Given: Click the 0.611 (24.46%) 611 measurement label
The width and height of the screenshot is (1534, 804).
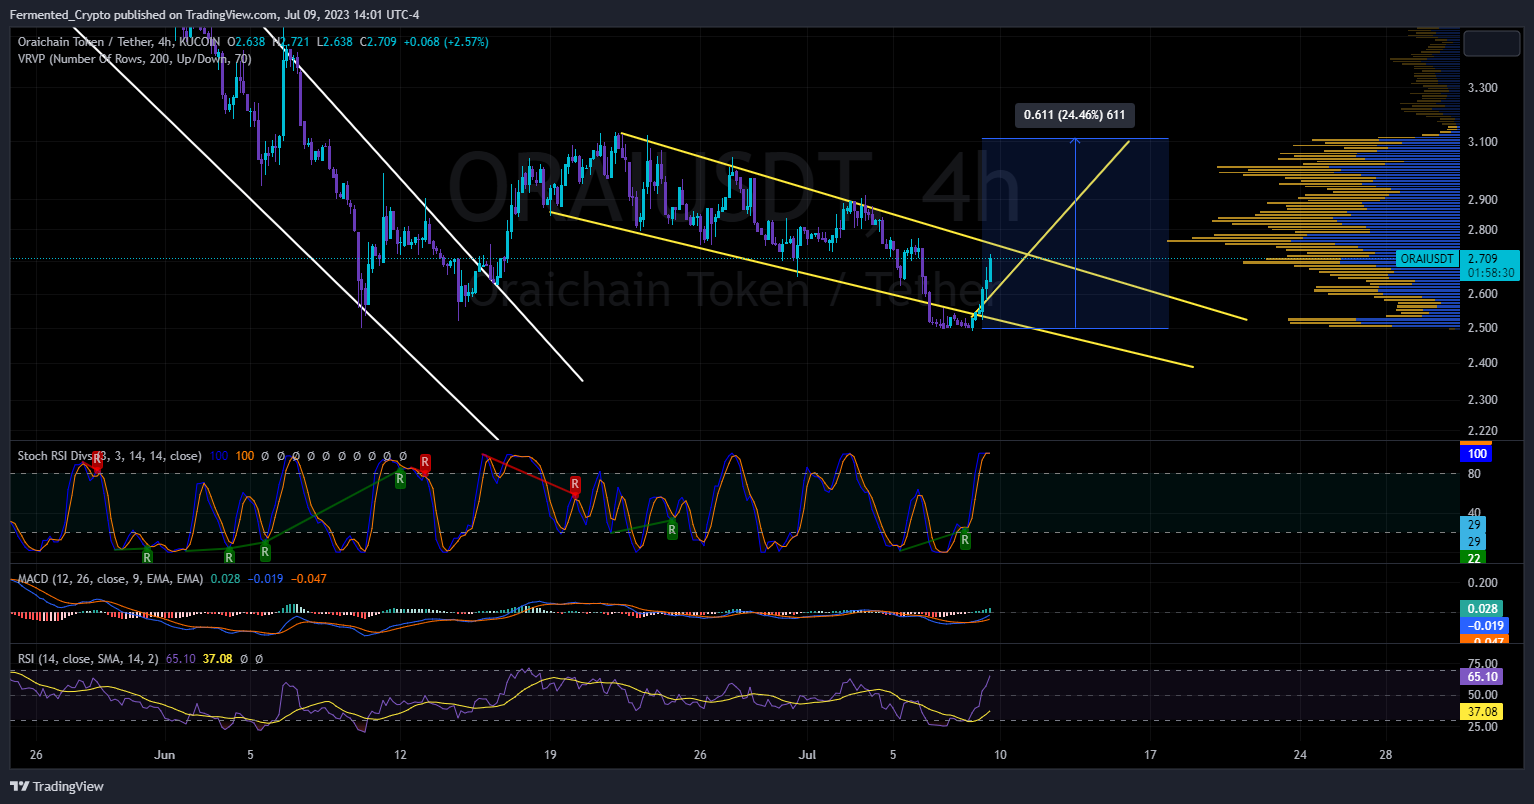Looking at the screenshot, I should 1075,115.
